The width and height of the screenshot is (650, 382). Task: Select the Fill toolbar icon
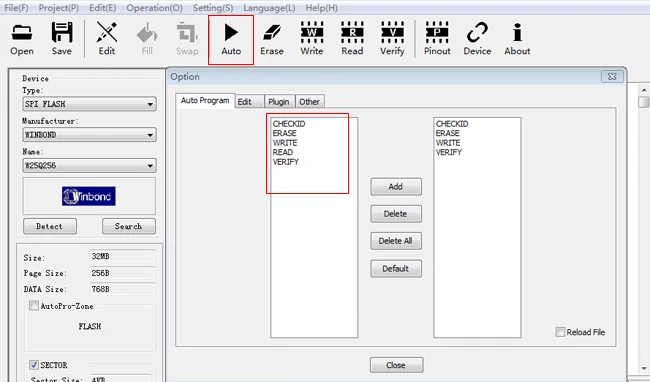[x=147, y=39]
